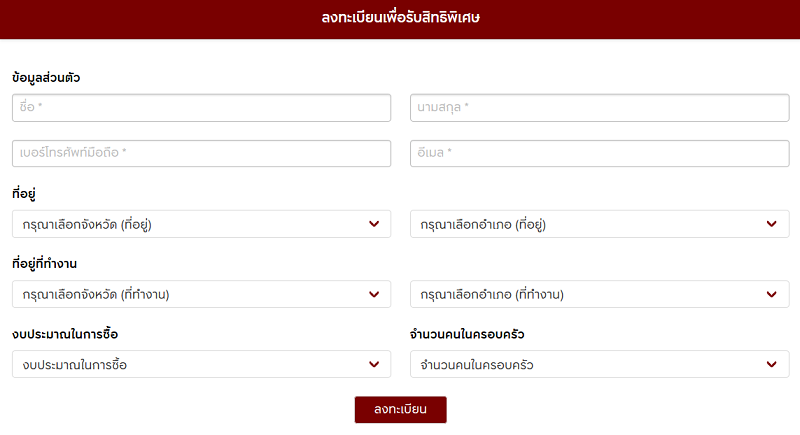Submit form with the ลงทะเบียน button

[401, 410]
